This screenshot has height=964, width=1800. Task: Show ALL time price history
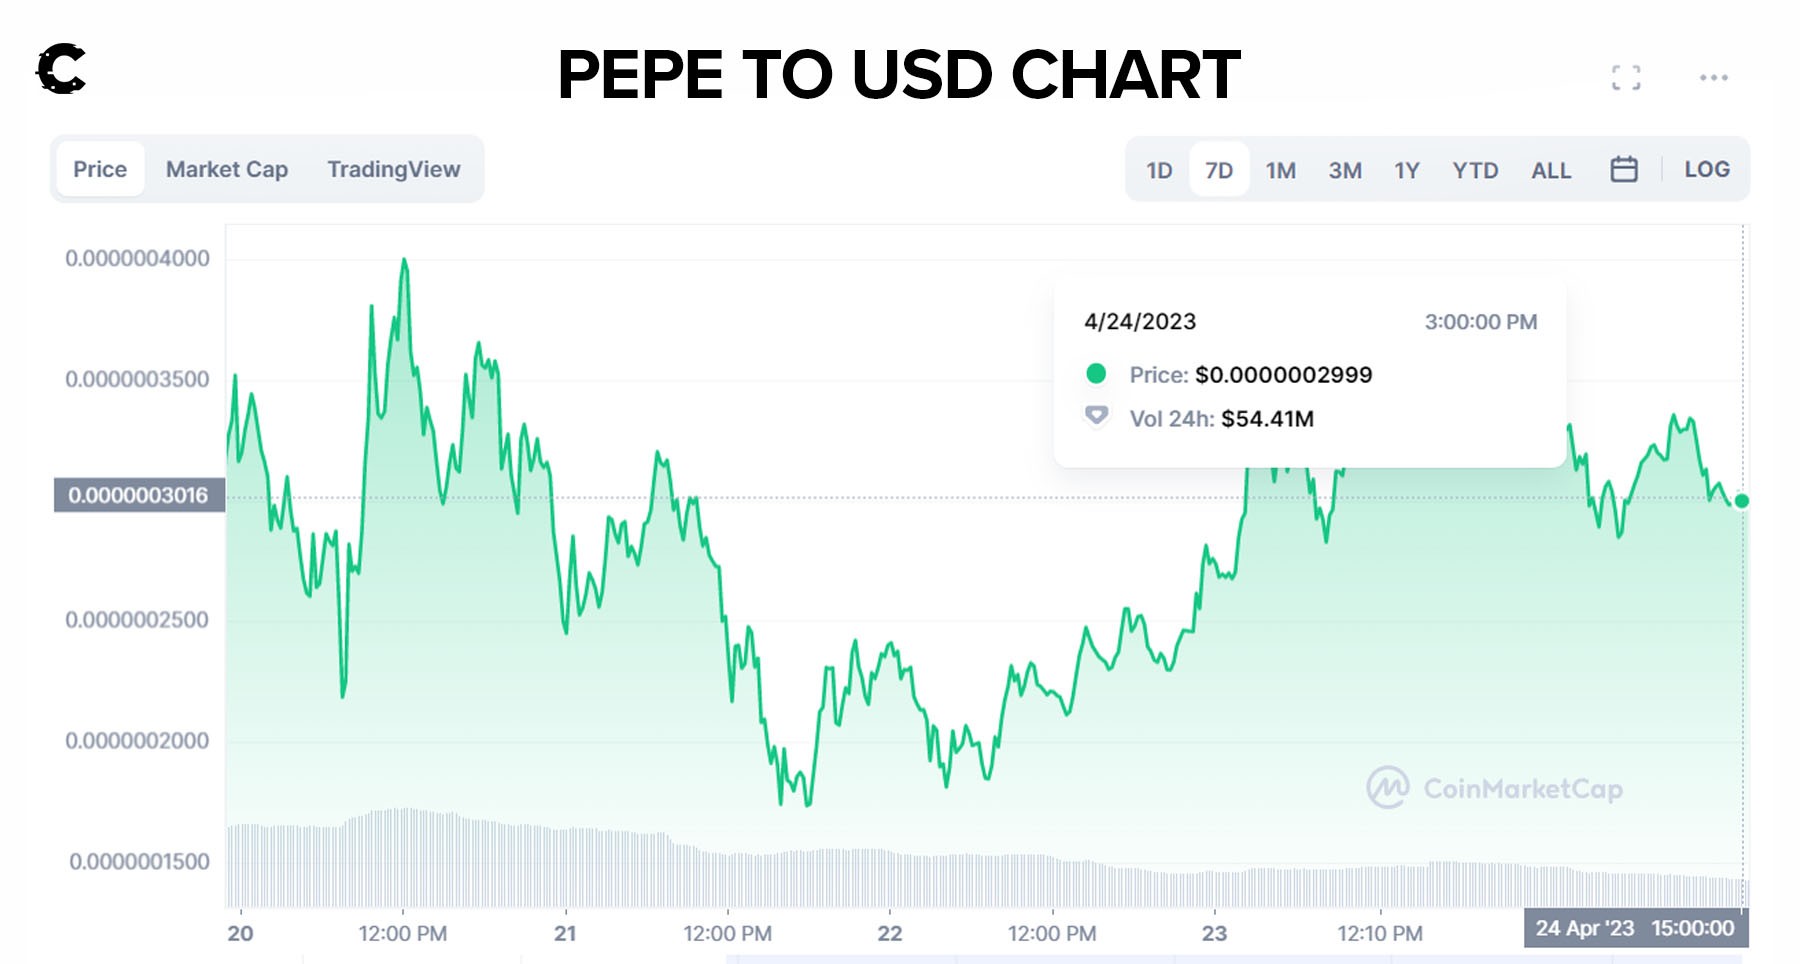pyautogui.click(x=1551, y=171)
